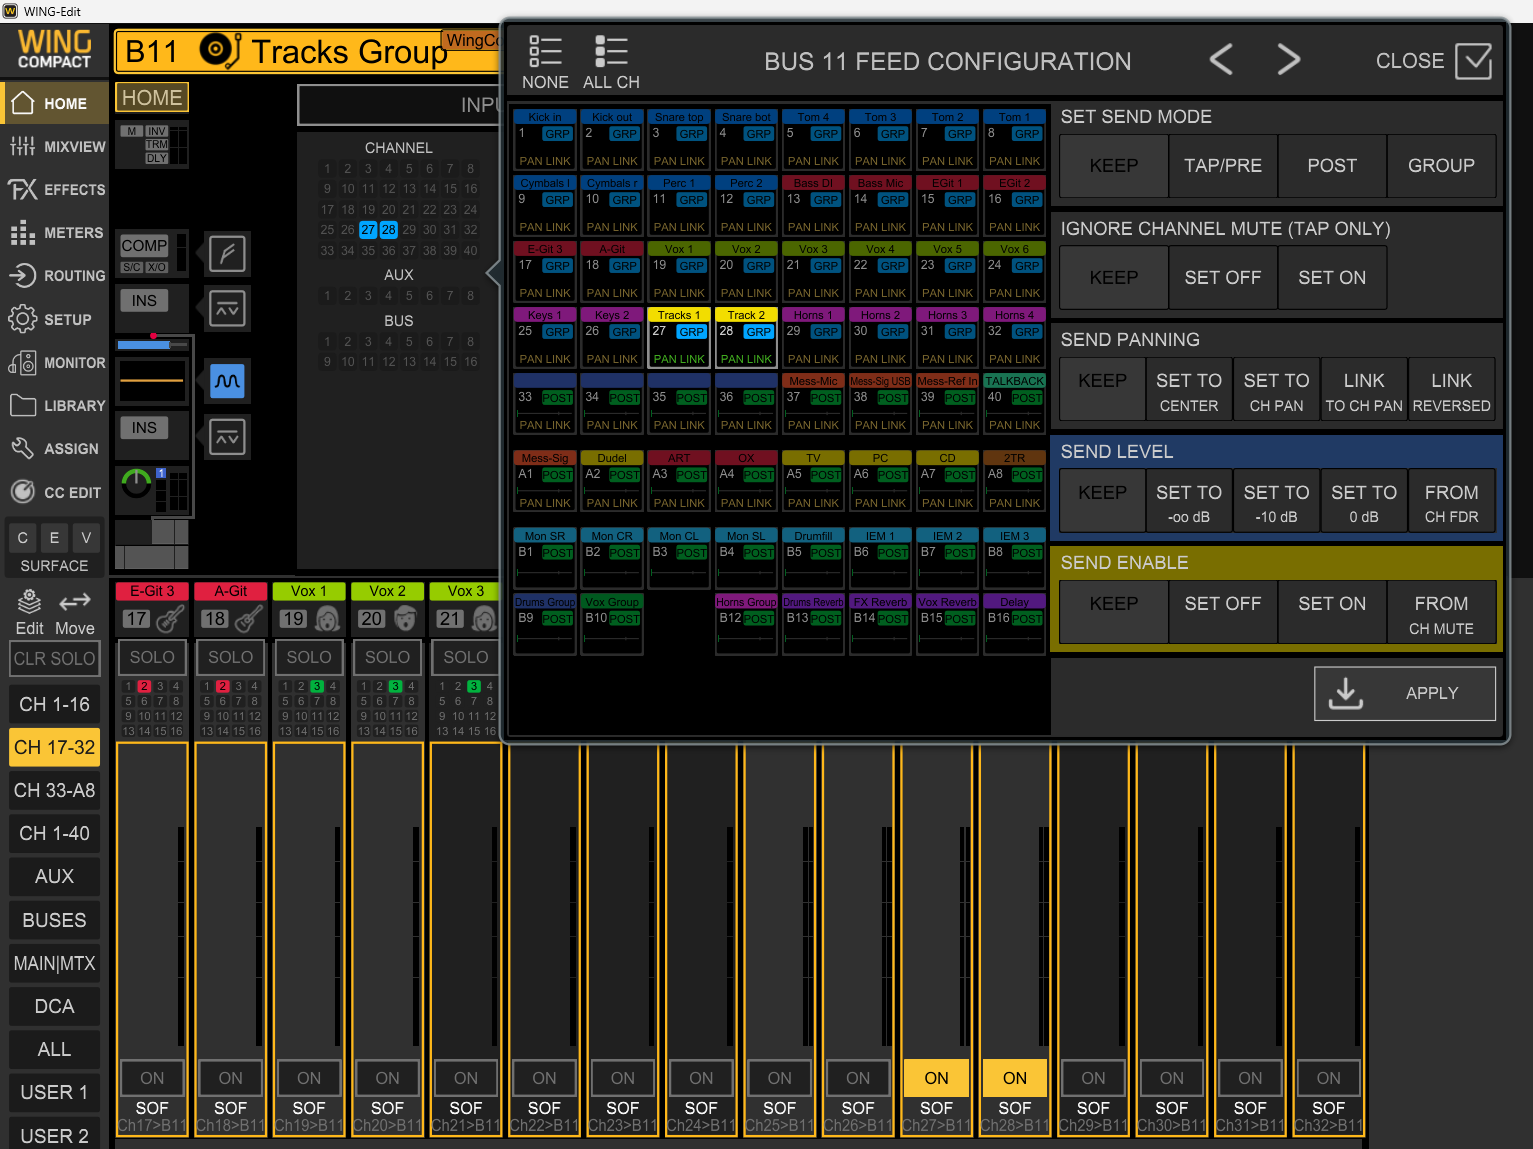Tick the CLOSE checkbox button
The height and width of the screenshot is (1149, 1533).
1473,61
